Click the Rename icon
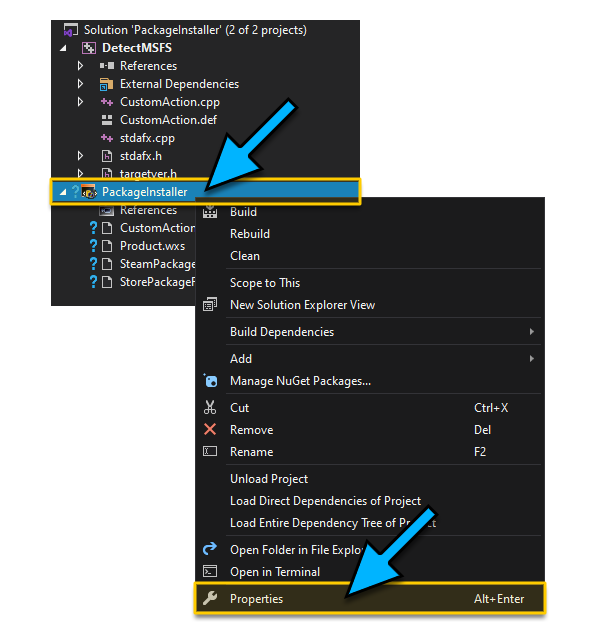This screenshot has height=633, width=597. [210, 451]
